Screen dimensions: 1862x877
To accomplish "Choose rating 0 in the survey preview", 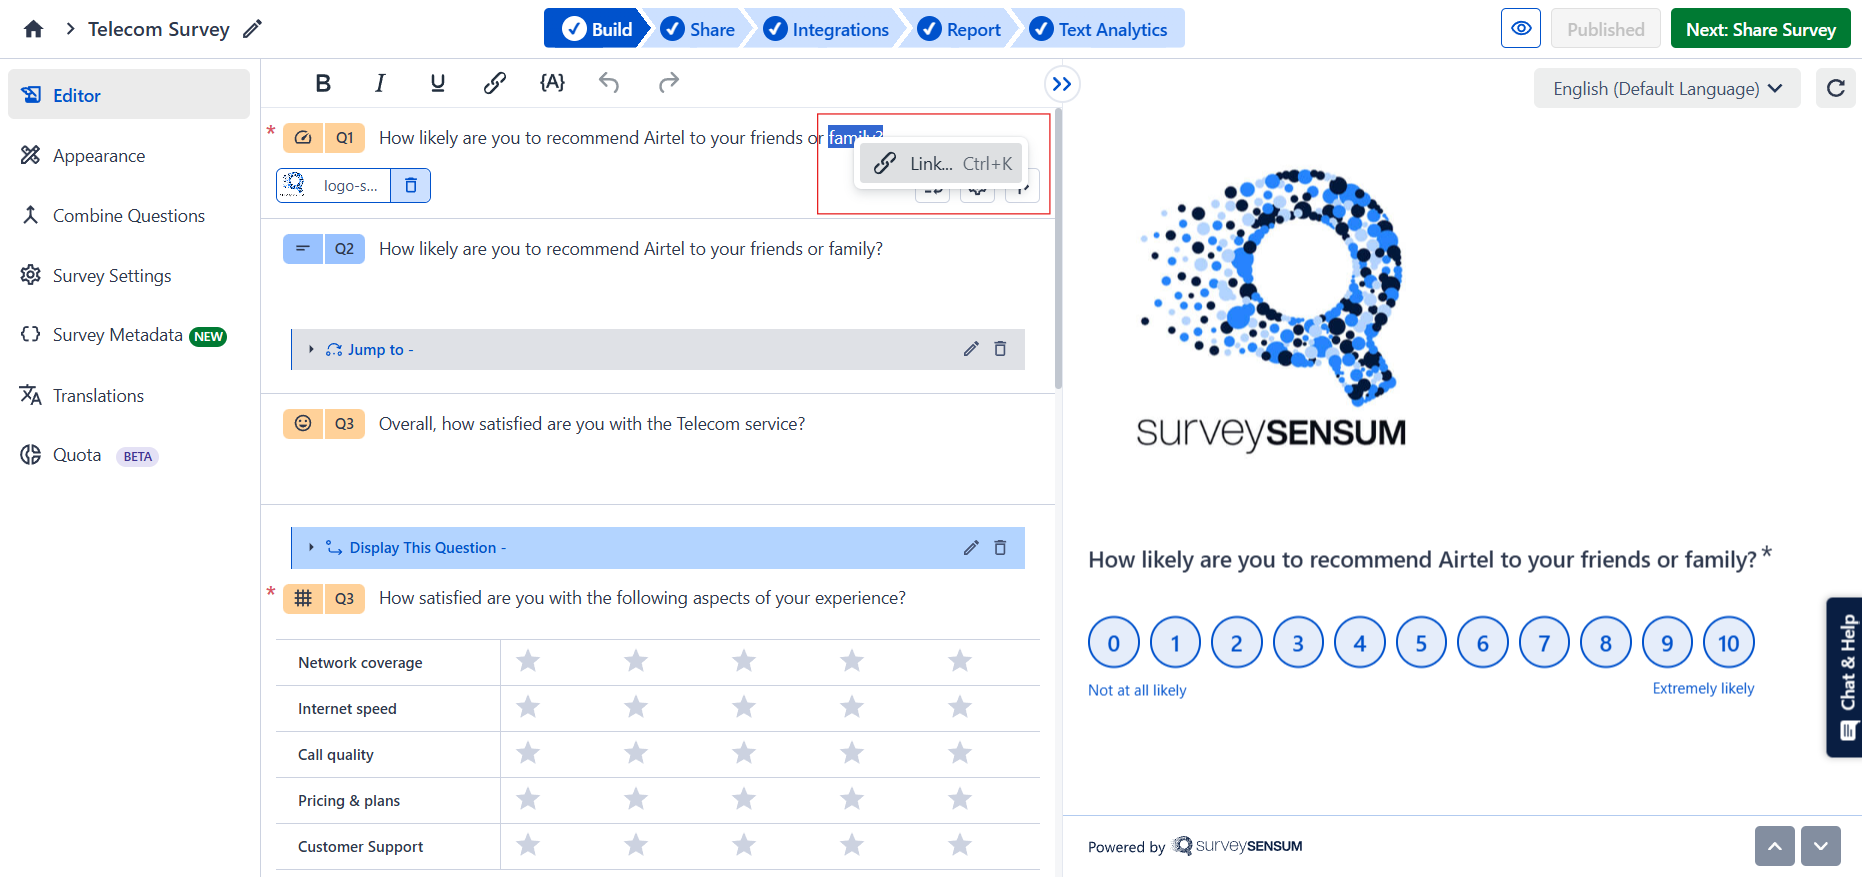I will 1114,643.
